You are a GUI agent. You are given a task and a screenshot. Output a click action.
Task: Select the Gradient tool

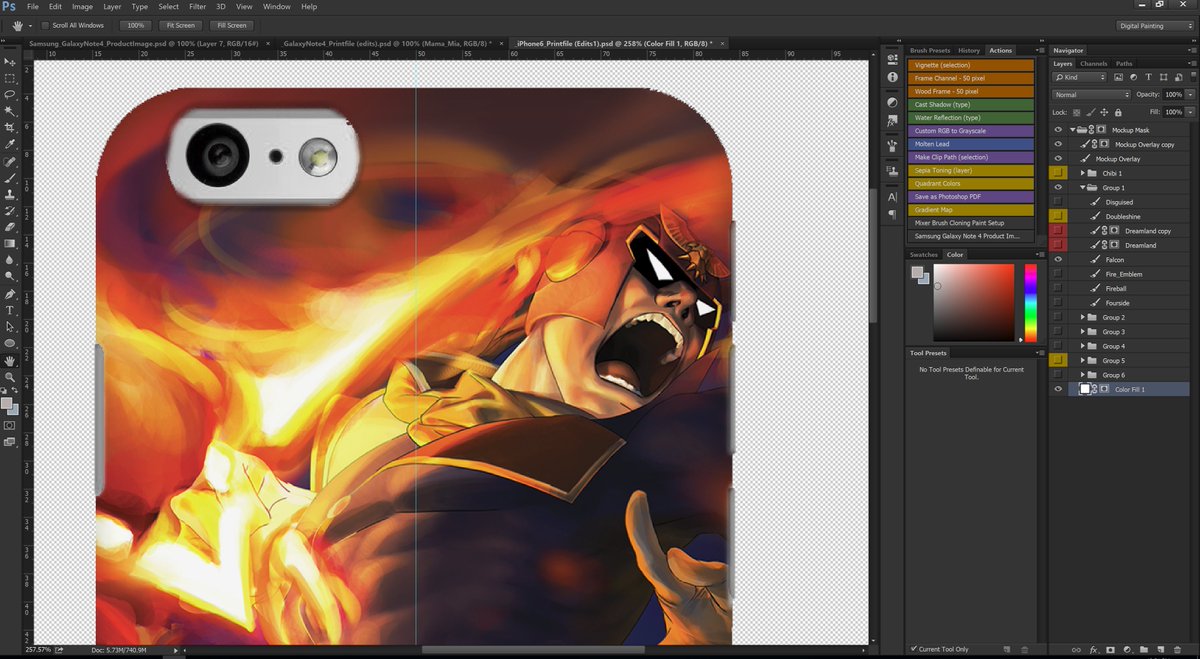[x=10, y=243]
